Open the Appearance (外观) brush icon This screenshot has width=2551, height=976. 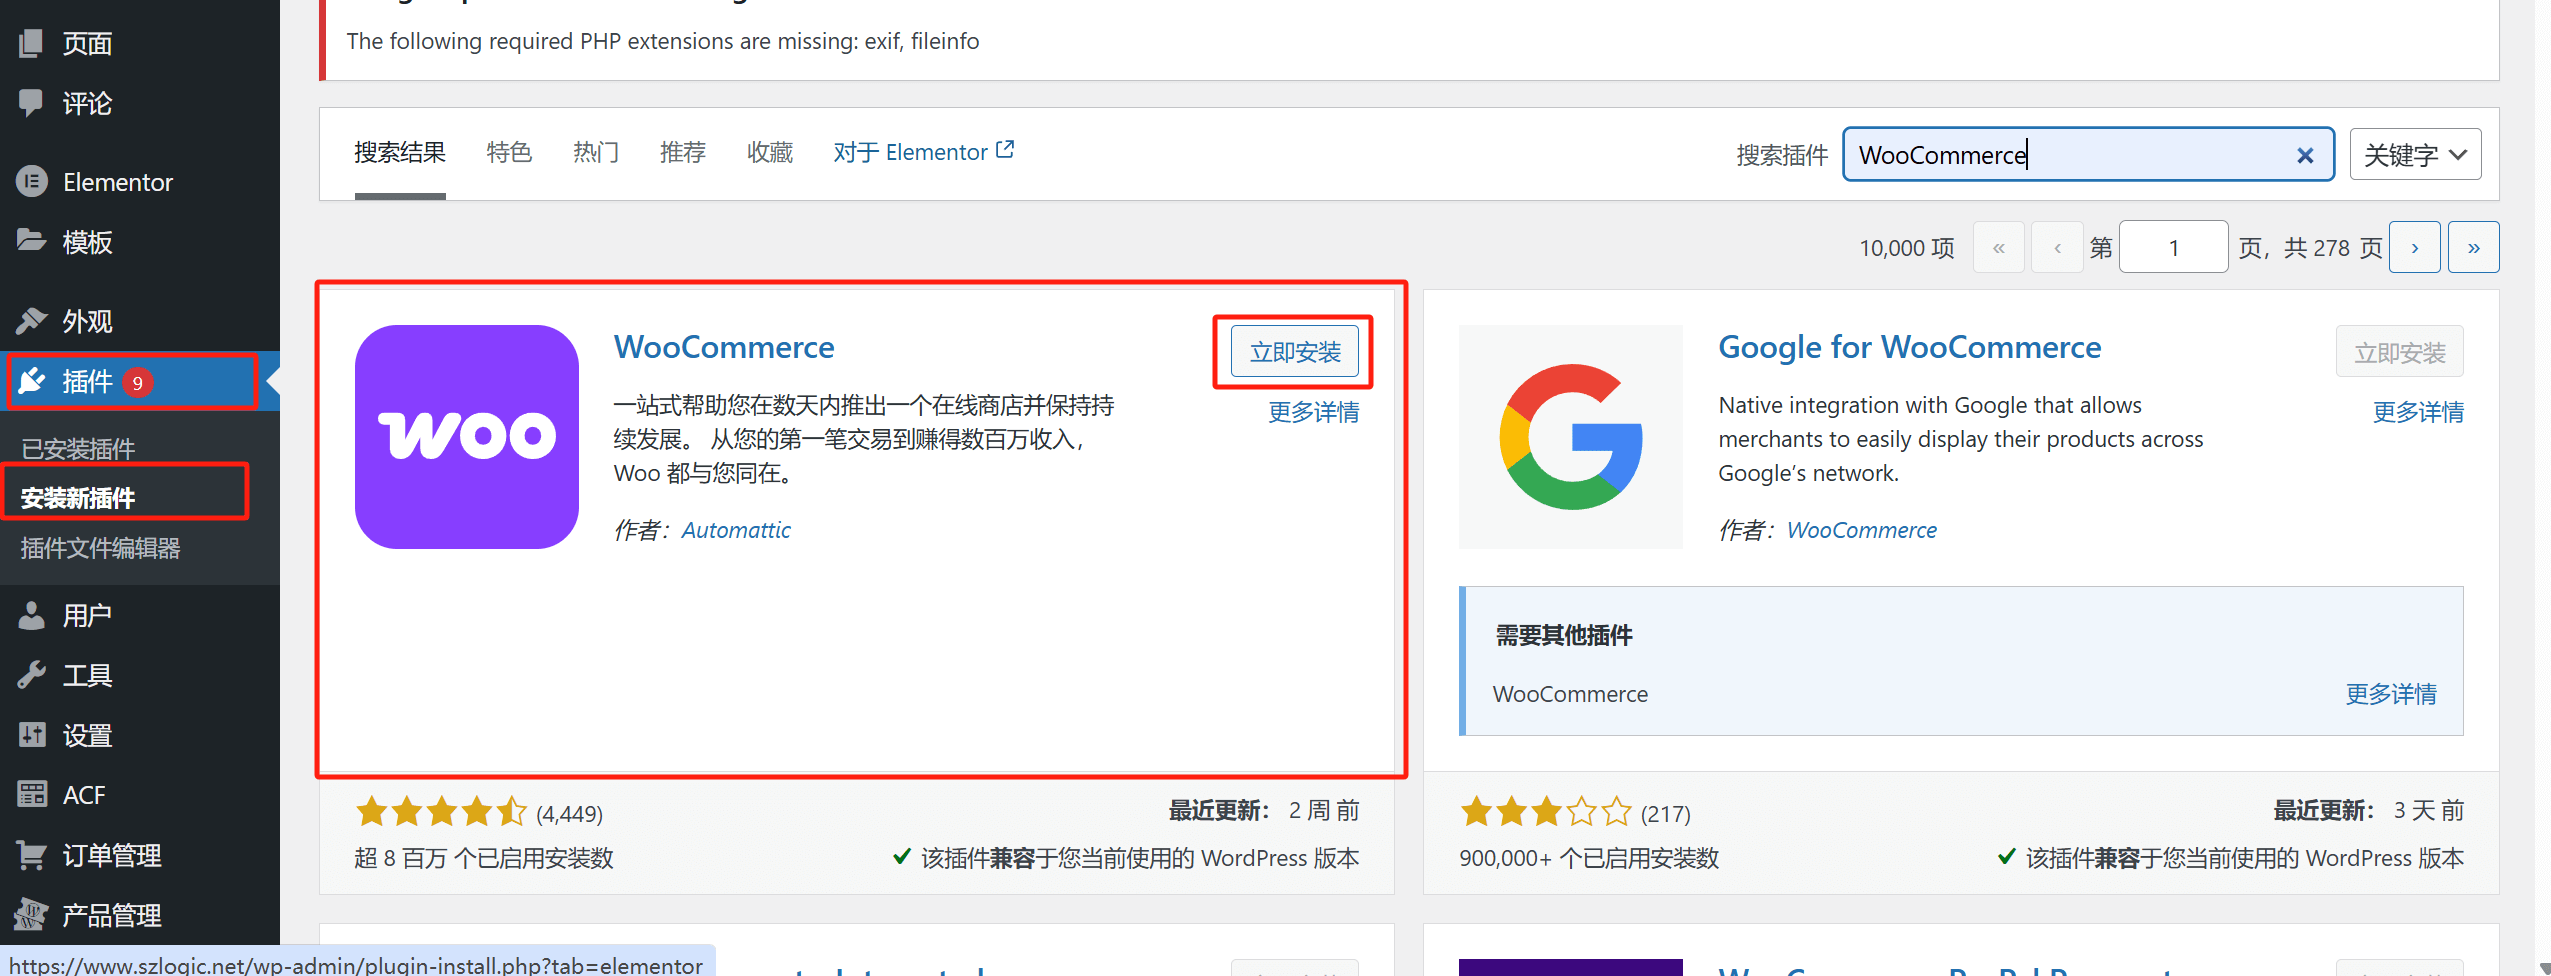pos(31,320)
